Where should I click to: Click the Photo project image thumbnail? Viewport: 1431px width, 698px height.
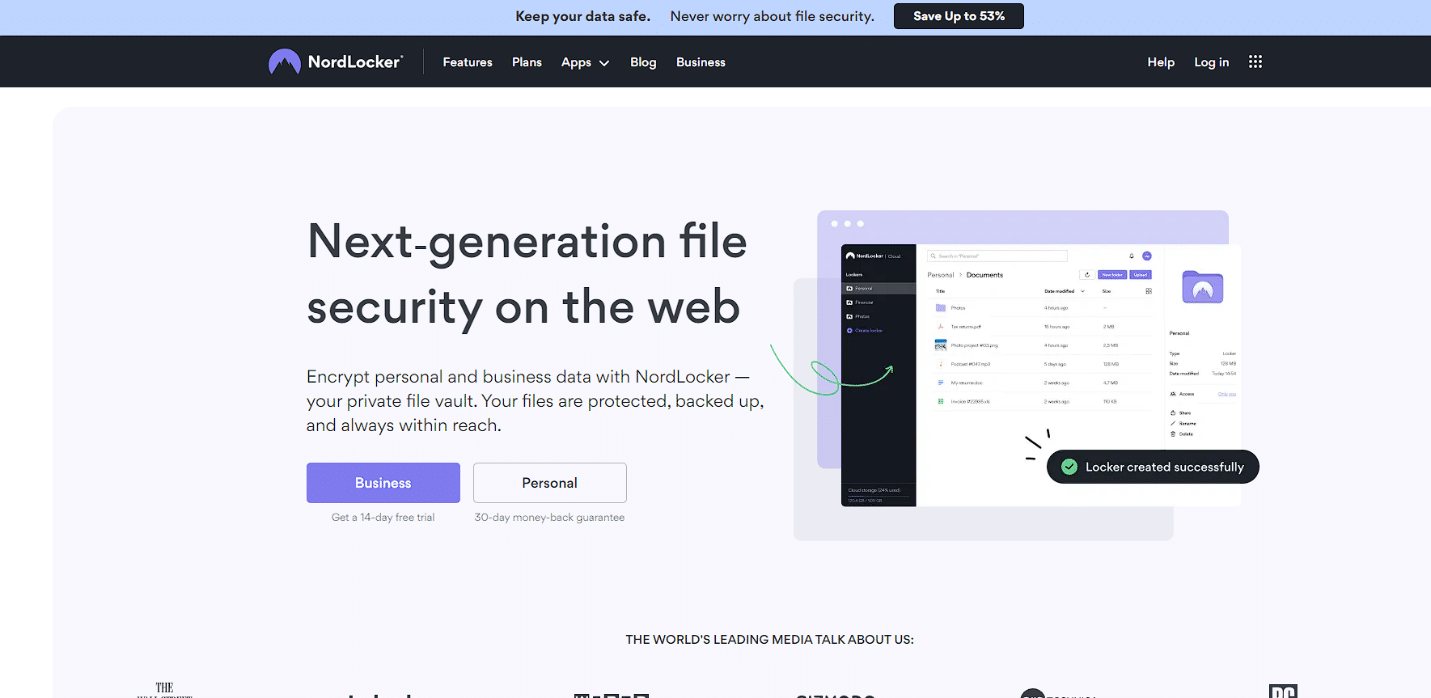941,345
